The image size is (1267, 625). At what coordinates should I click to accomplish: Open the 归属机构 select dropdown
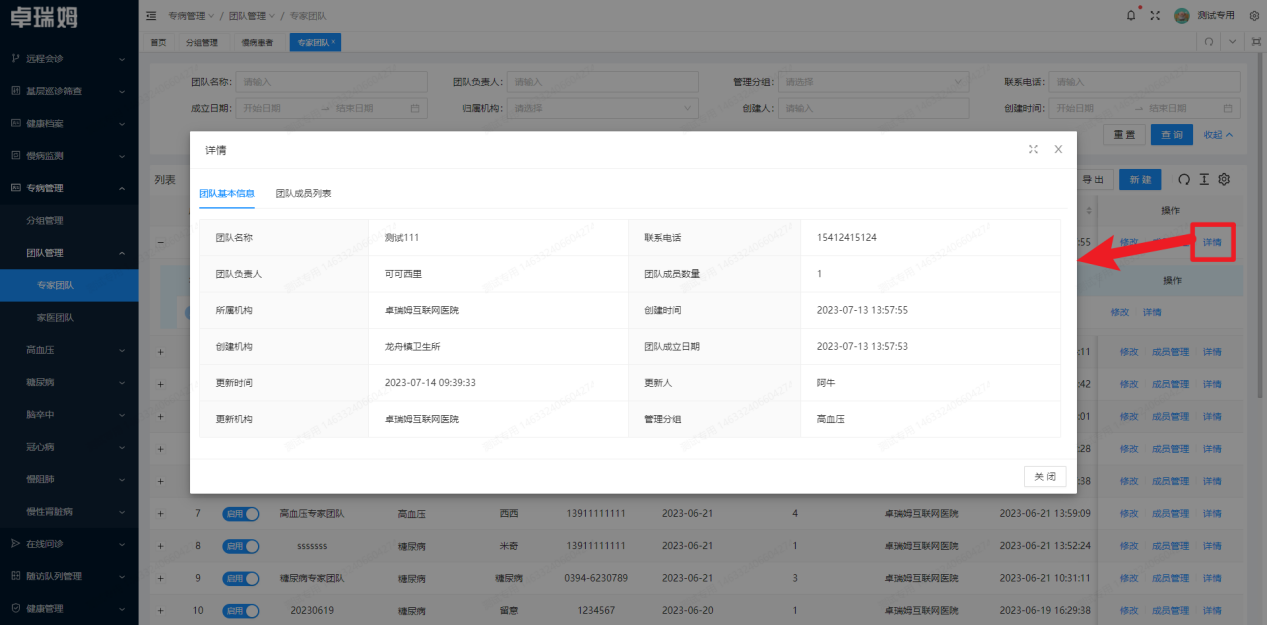click(x=603, y=108)
